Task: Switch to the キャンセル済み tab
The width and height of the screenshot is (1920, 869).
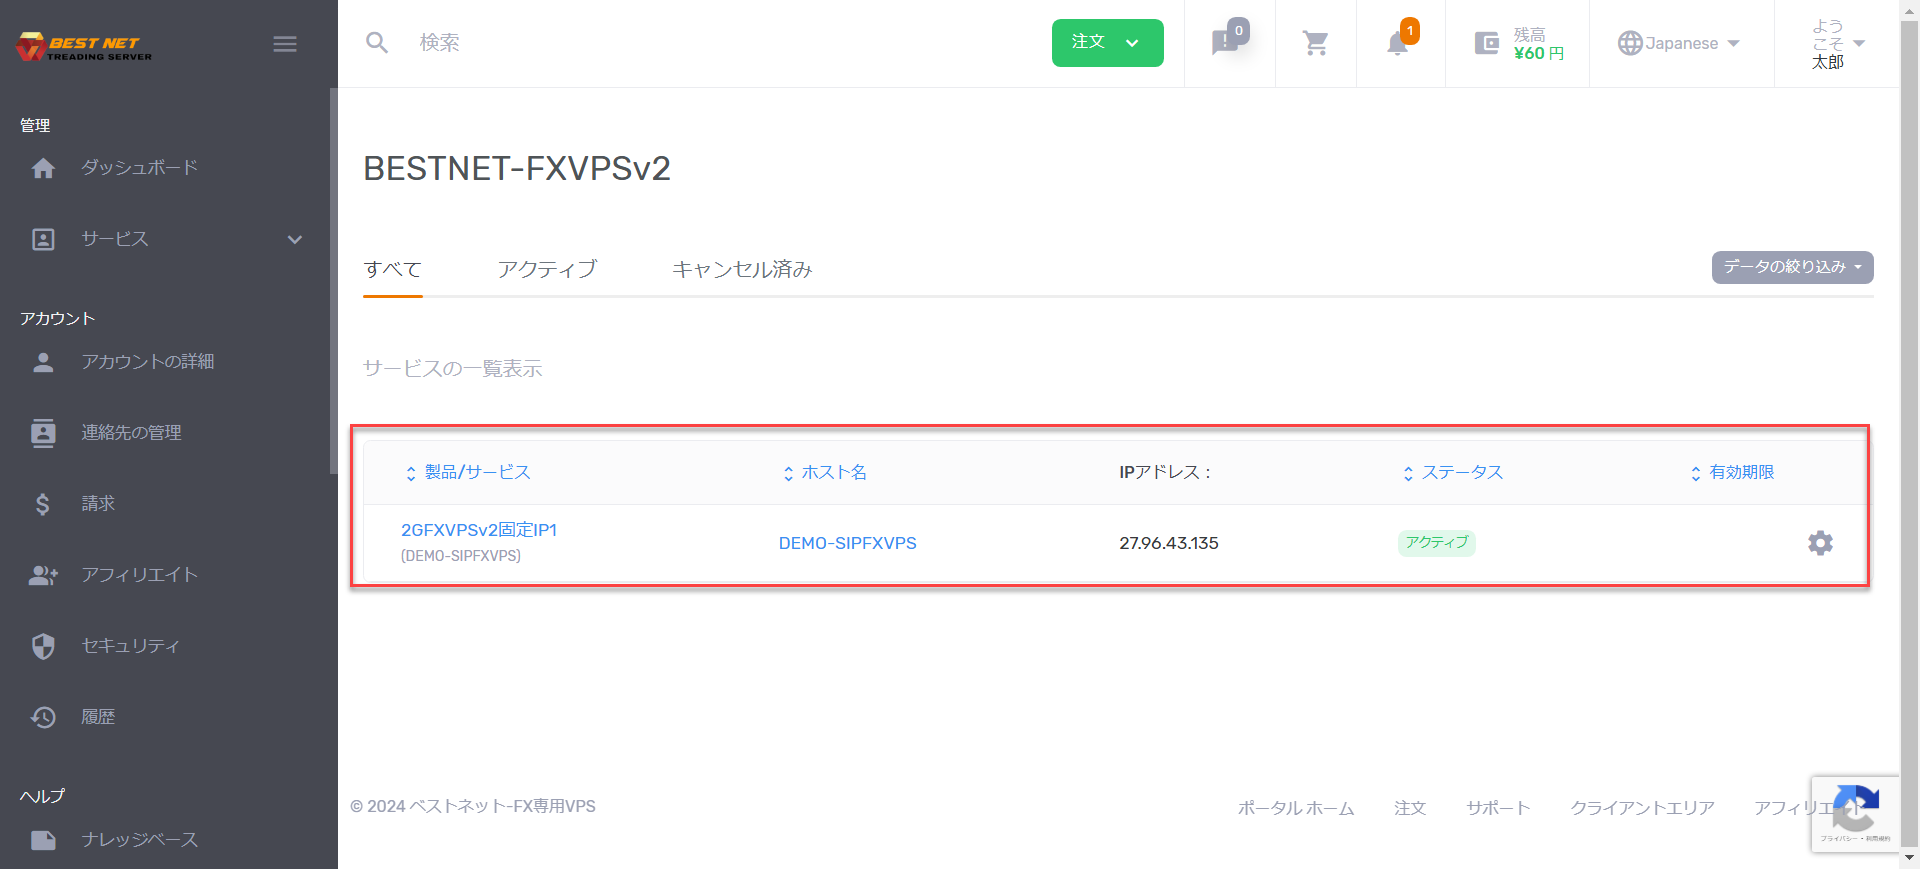Action: (742, 269)
